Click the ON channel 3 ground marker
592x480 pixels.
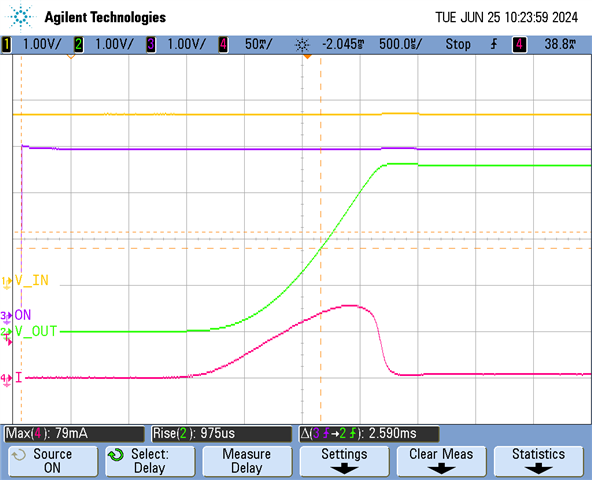click(6, 317)
